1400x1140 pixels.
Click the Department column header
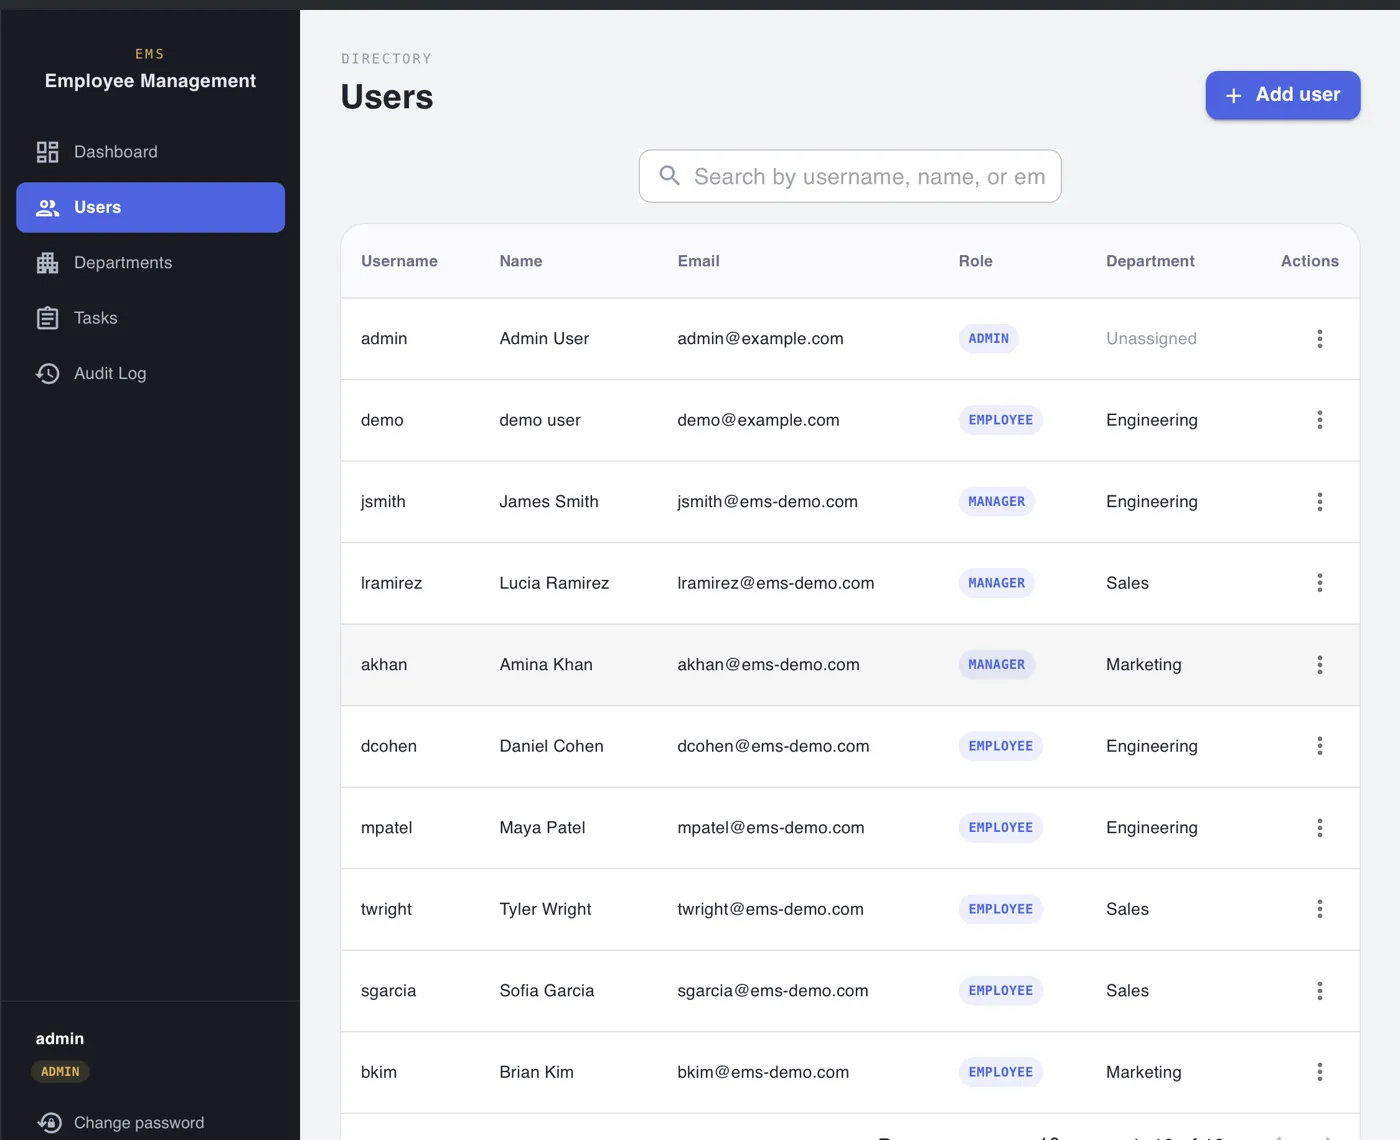click(1150, 261)
